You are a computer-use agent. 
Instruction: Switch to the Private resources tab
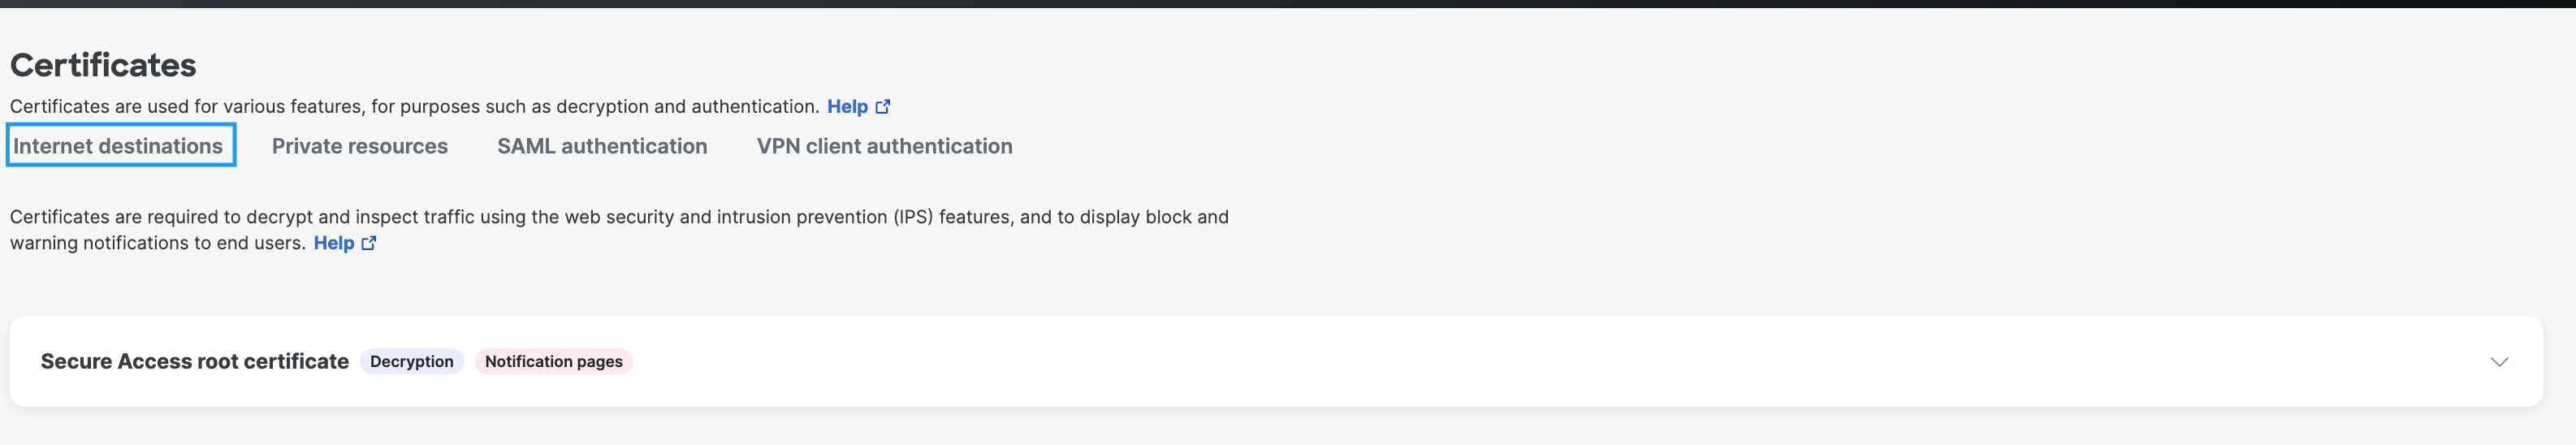pos(360,146)
